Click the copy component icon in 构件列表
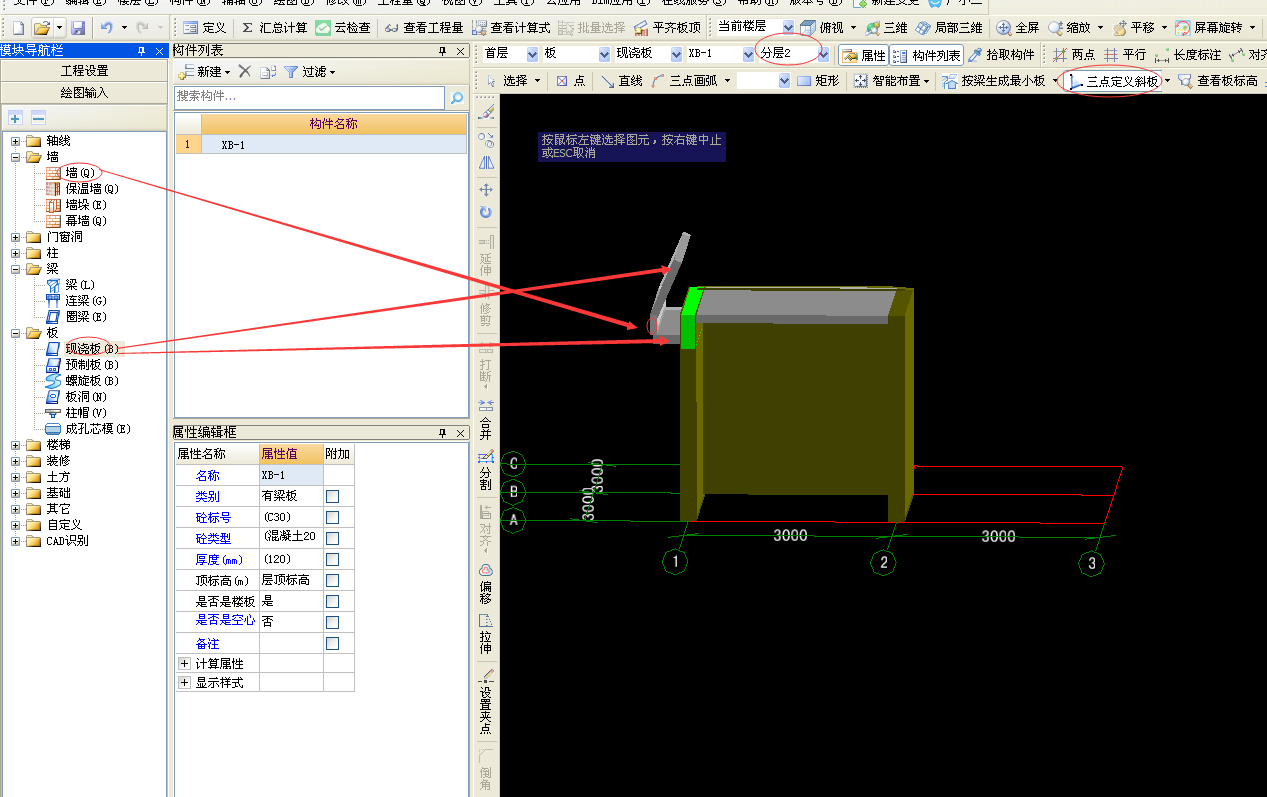Viewport: 1267px width, 797px height. coord(267,71)
